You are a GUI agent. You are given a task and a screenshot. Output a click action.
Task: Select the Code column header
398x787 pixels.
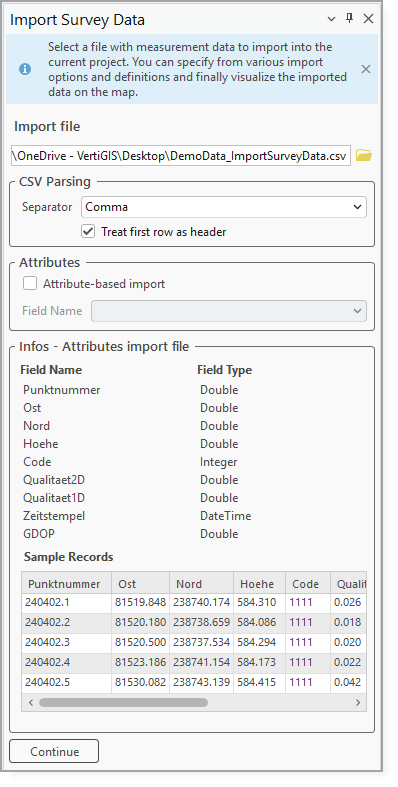(308, 583)
